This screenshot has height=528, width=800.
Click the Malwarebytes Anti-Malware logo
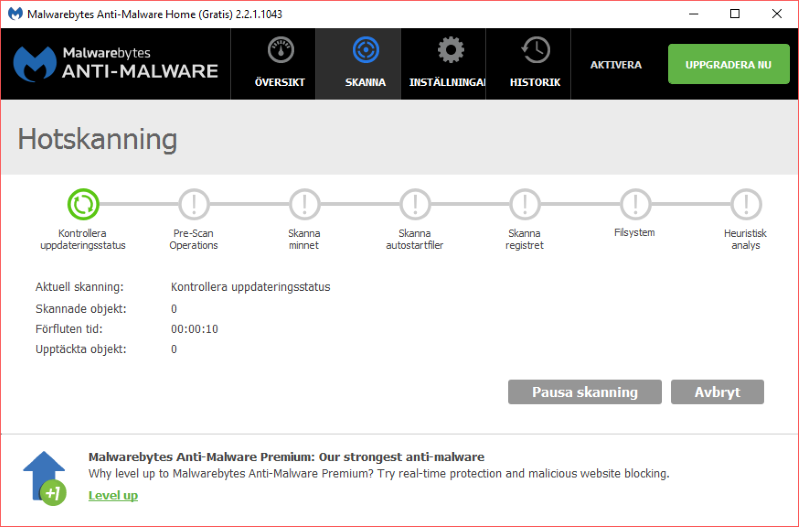coord(116,64)
